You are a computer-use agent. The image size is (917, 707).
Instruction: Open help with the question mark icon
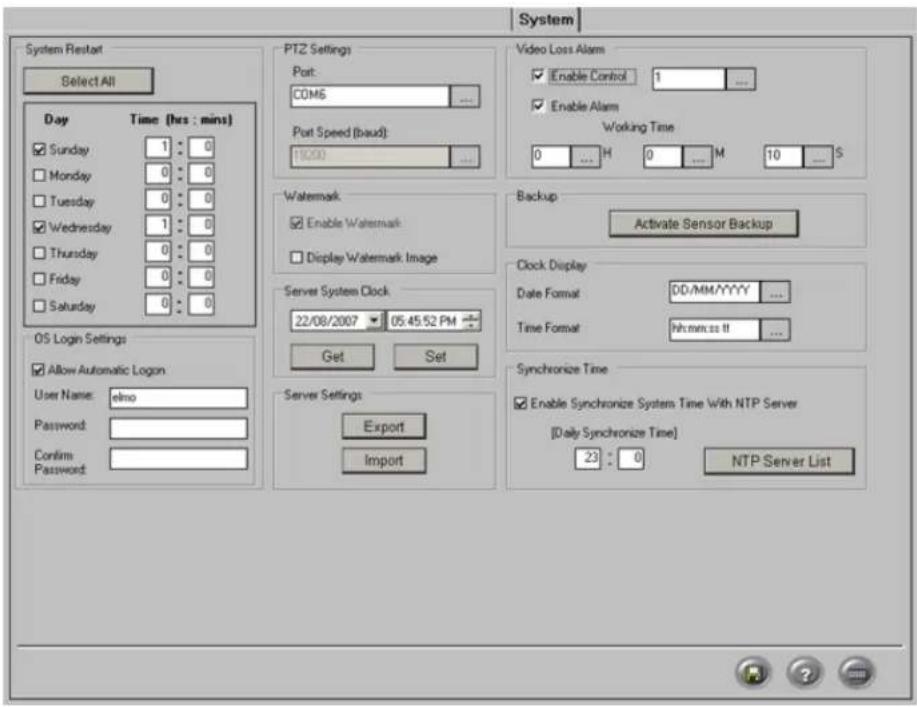pos(805,672)
